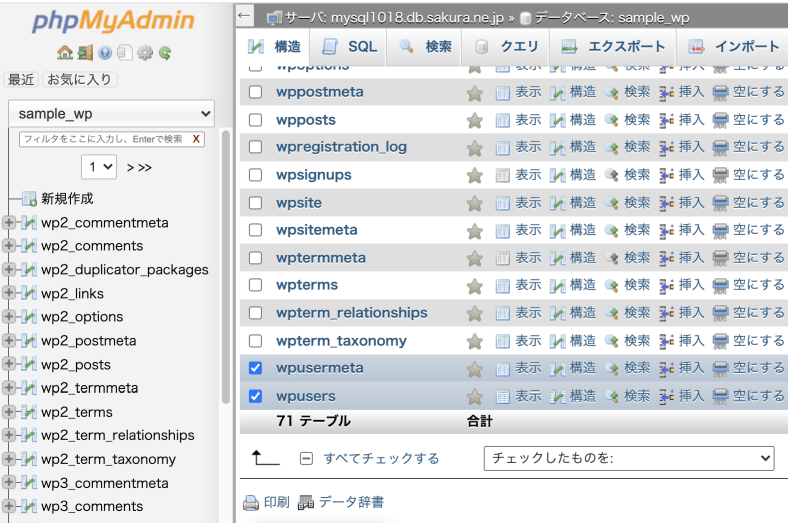The height and width of the screenshot is (523, 788).
Task: Select the wpsite table checkbox
Action: (255, 202)
